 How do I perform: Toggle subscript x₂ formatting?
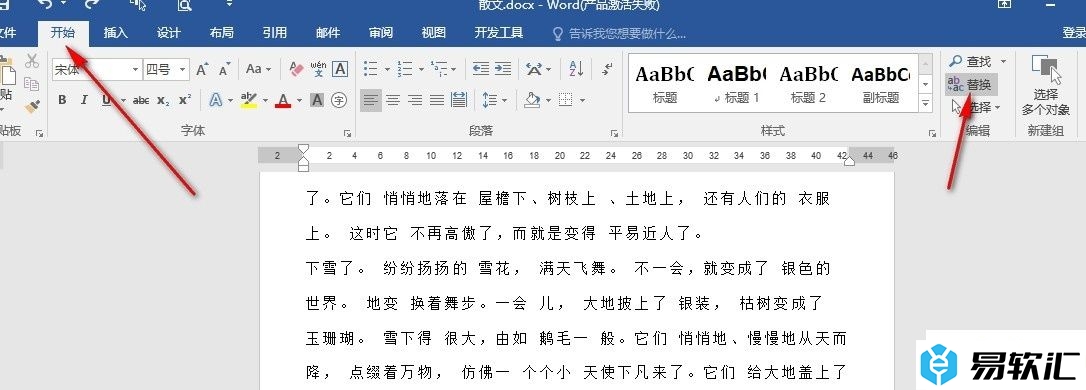pyautogui.click(x=163, y=100)
